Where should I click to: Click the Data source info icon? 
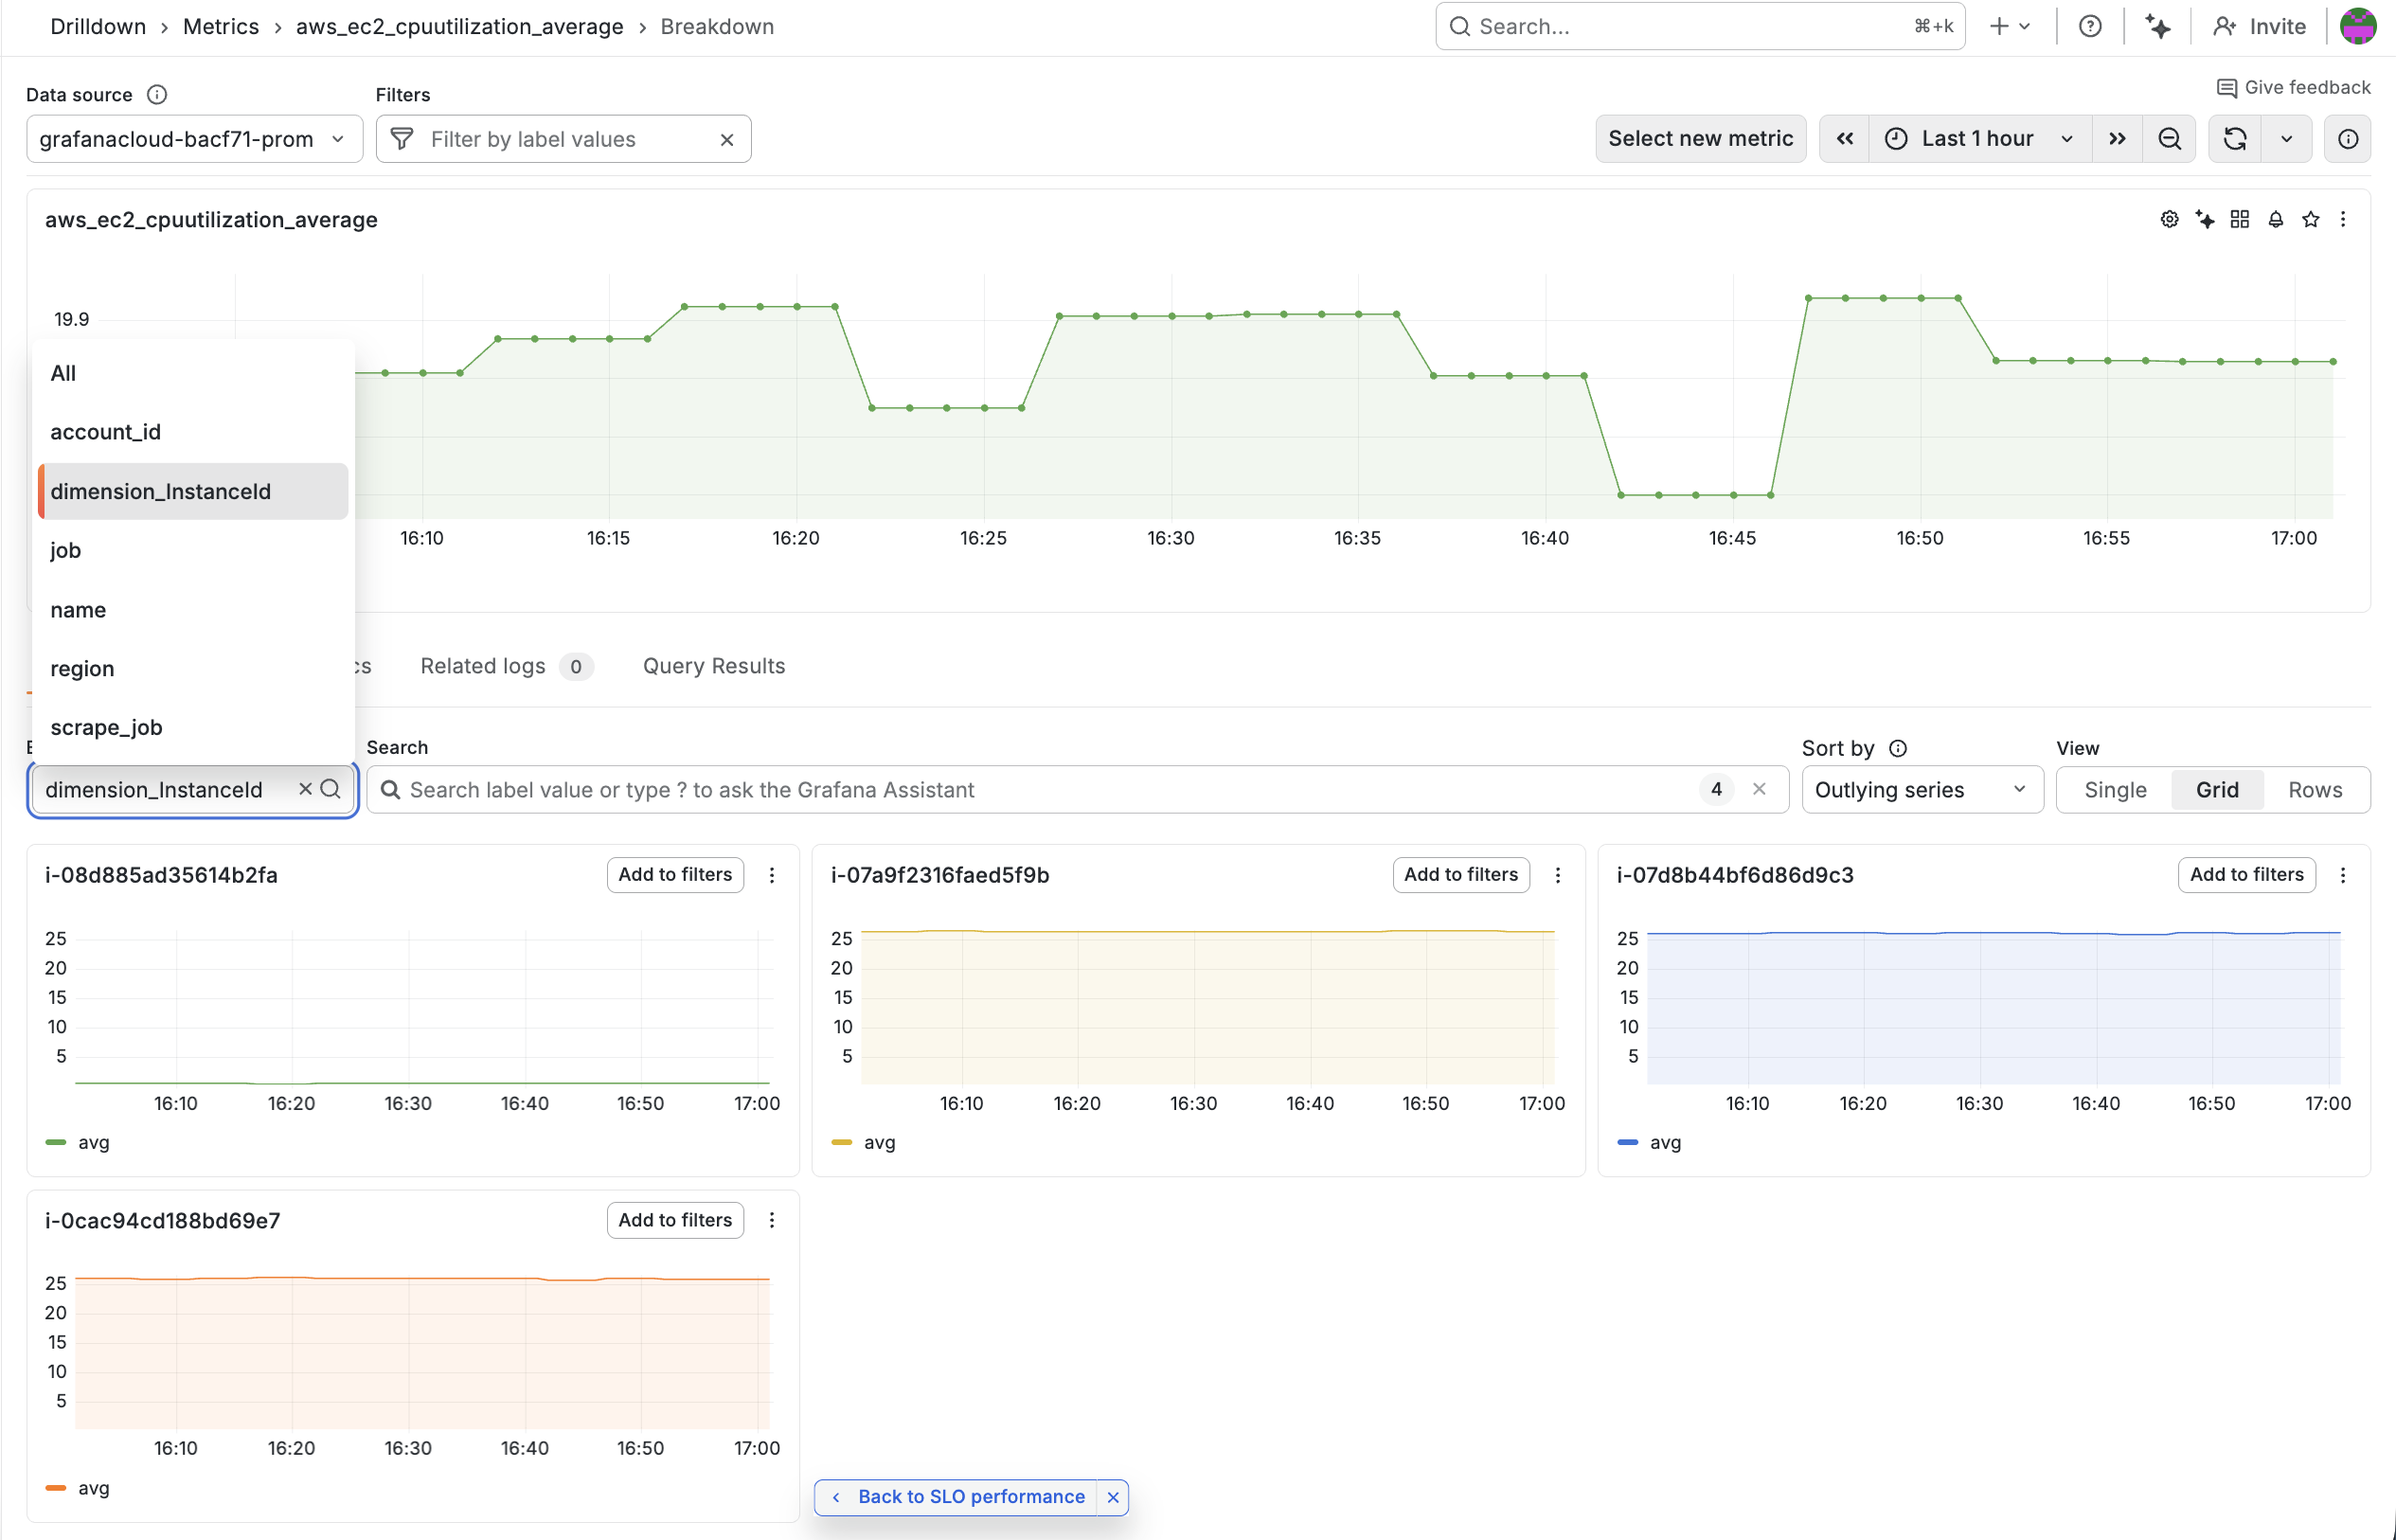157,95
